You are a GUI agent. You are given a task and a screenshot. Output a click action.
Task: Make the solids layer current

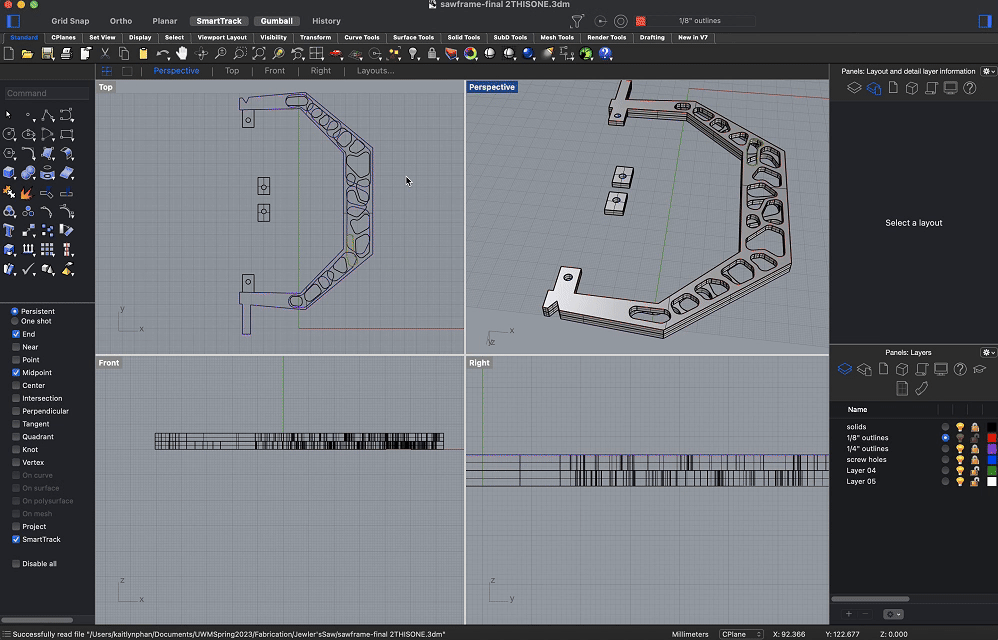click(x=945, y=427)
